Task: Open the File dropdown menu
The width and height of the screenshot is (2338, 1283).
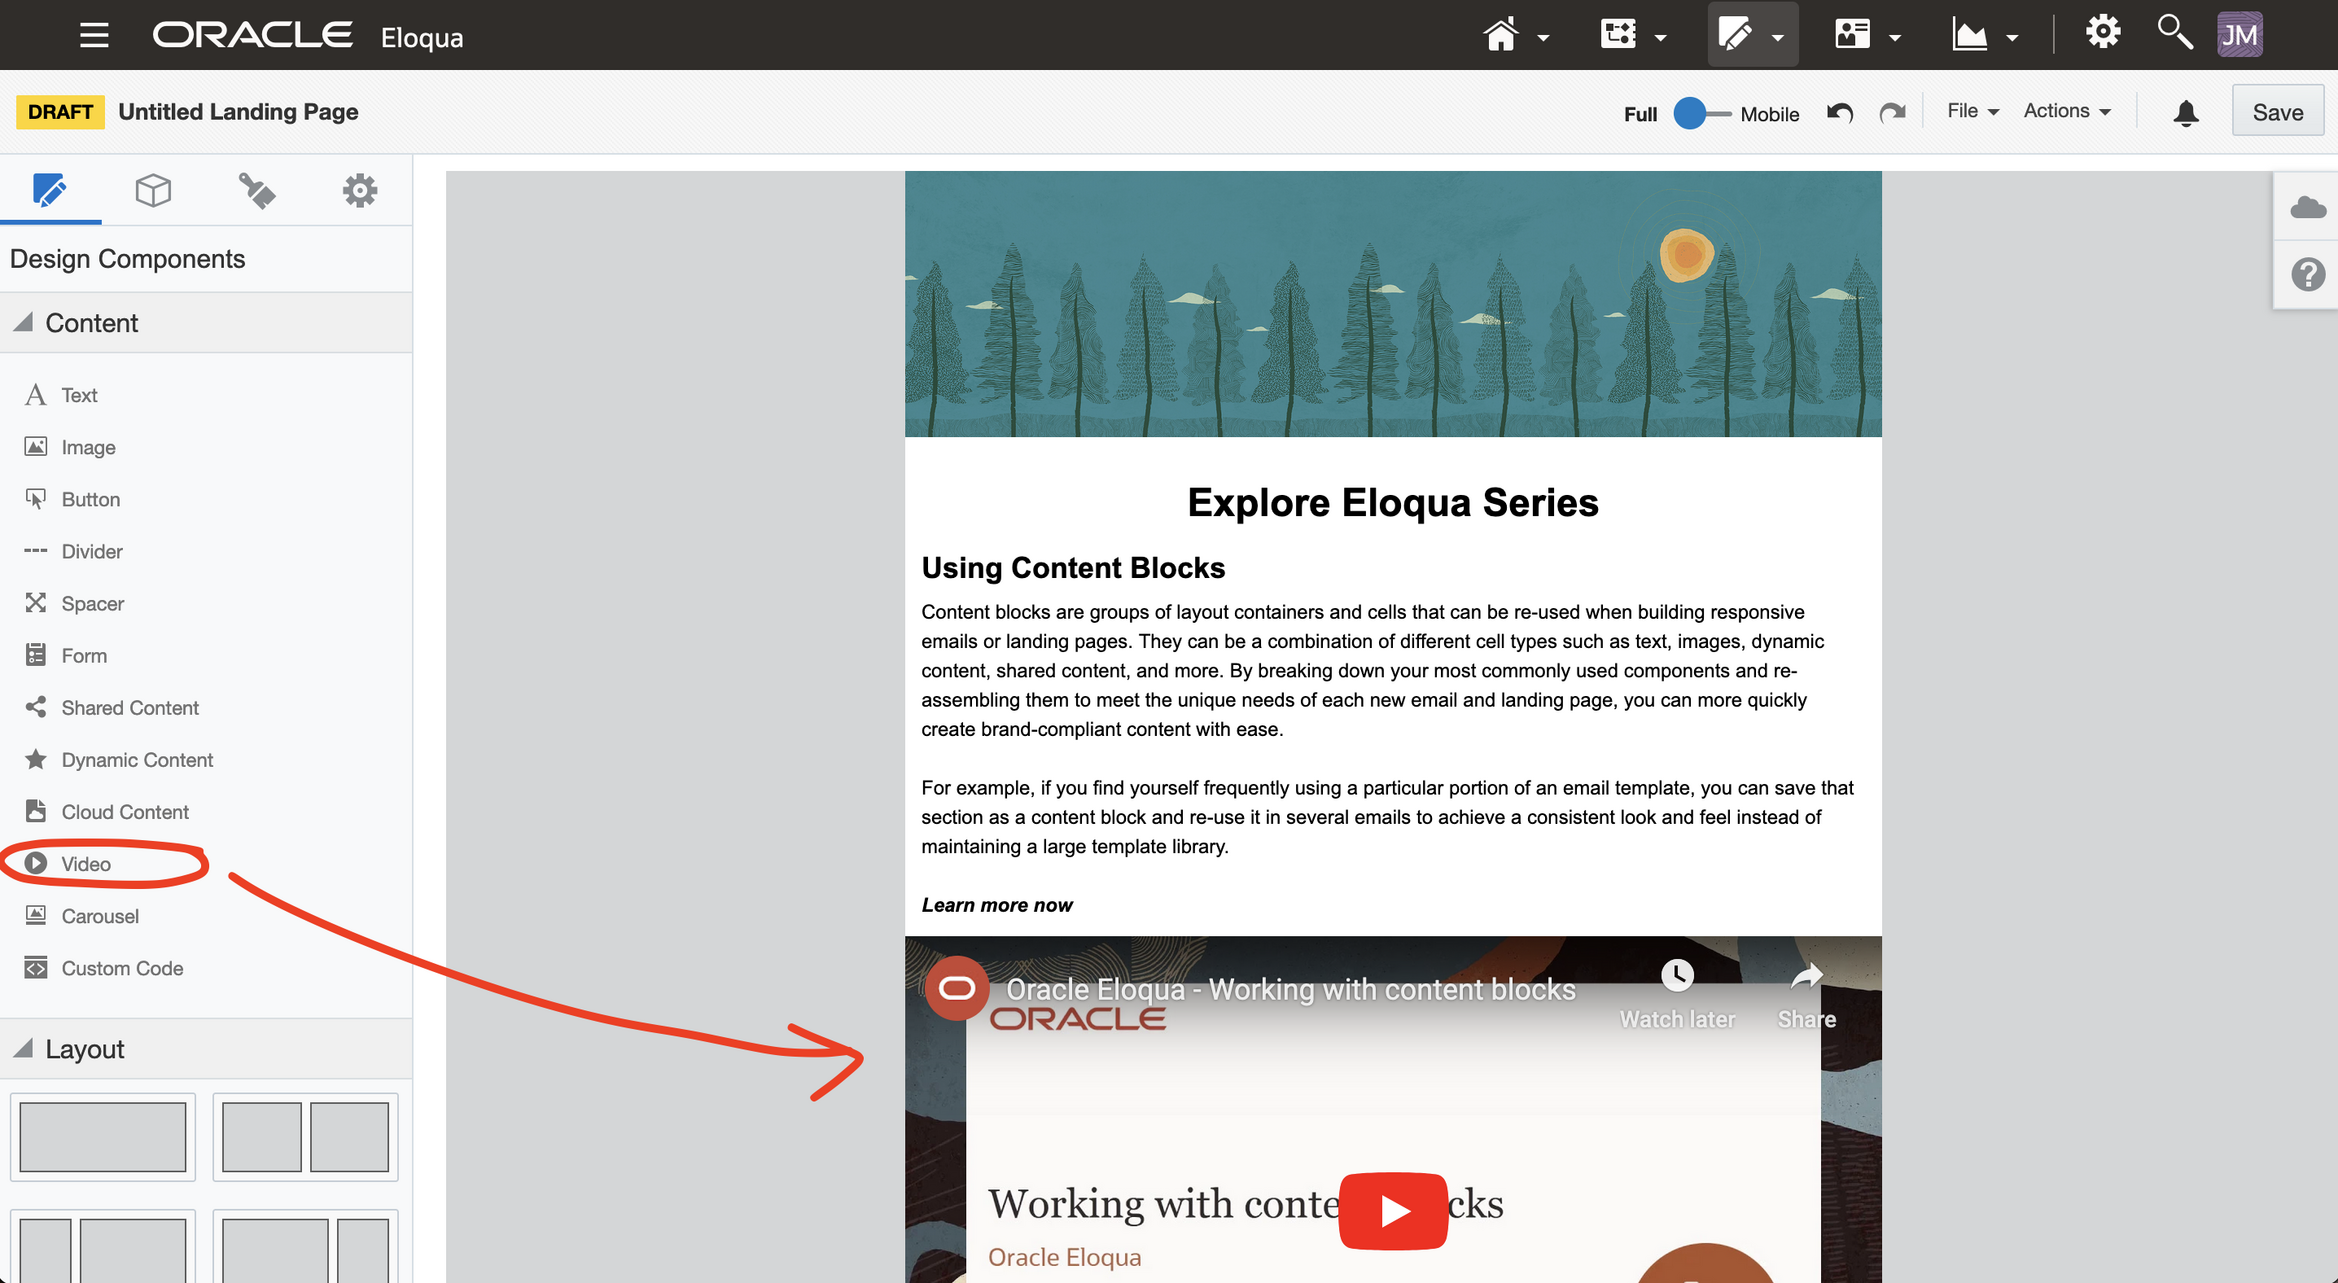Action: [1972, 111]
